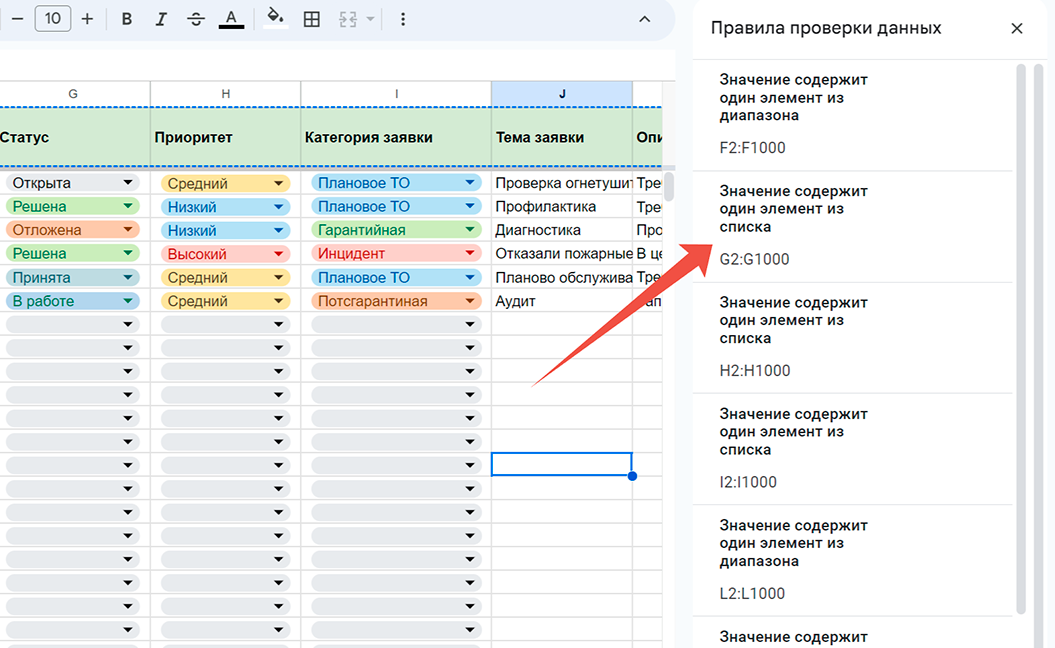This screenshot has width=1055, height=648.
Task: Close the Правила проверки данных panel
Action: (1017, 28)
